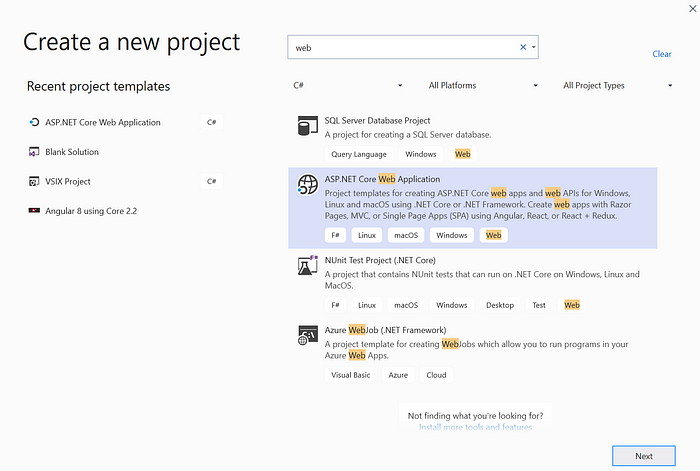Select ASP.NET Core Web Application result title
Viewport: 700px width, 471px height.
click(382, 179)
